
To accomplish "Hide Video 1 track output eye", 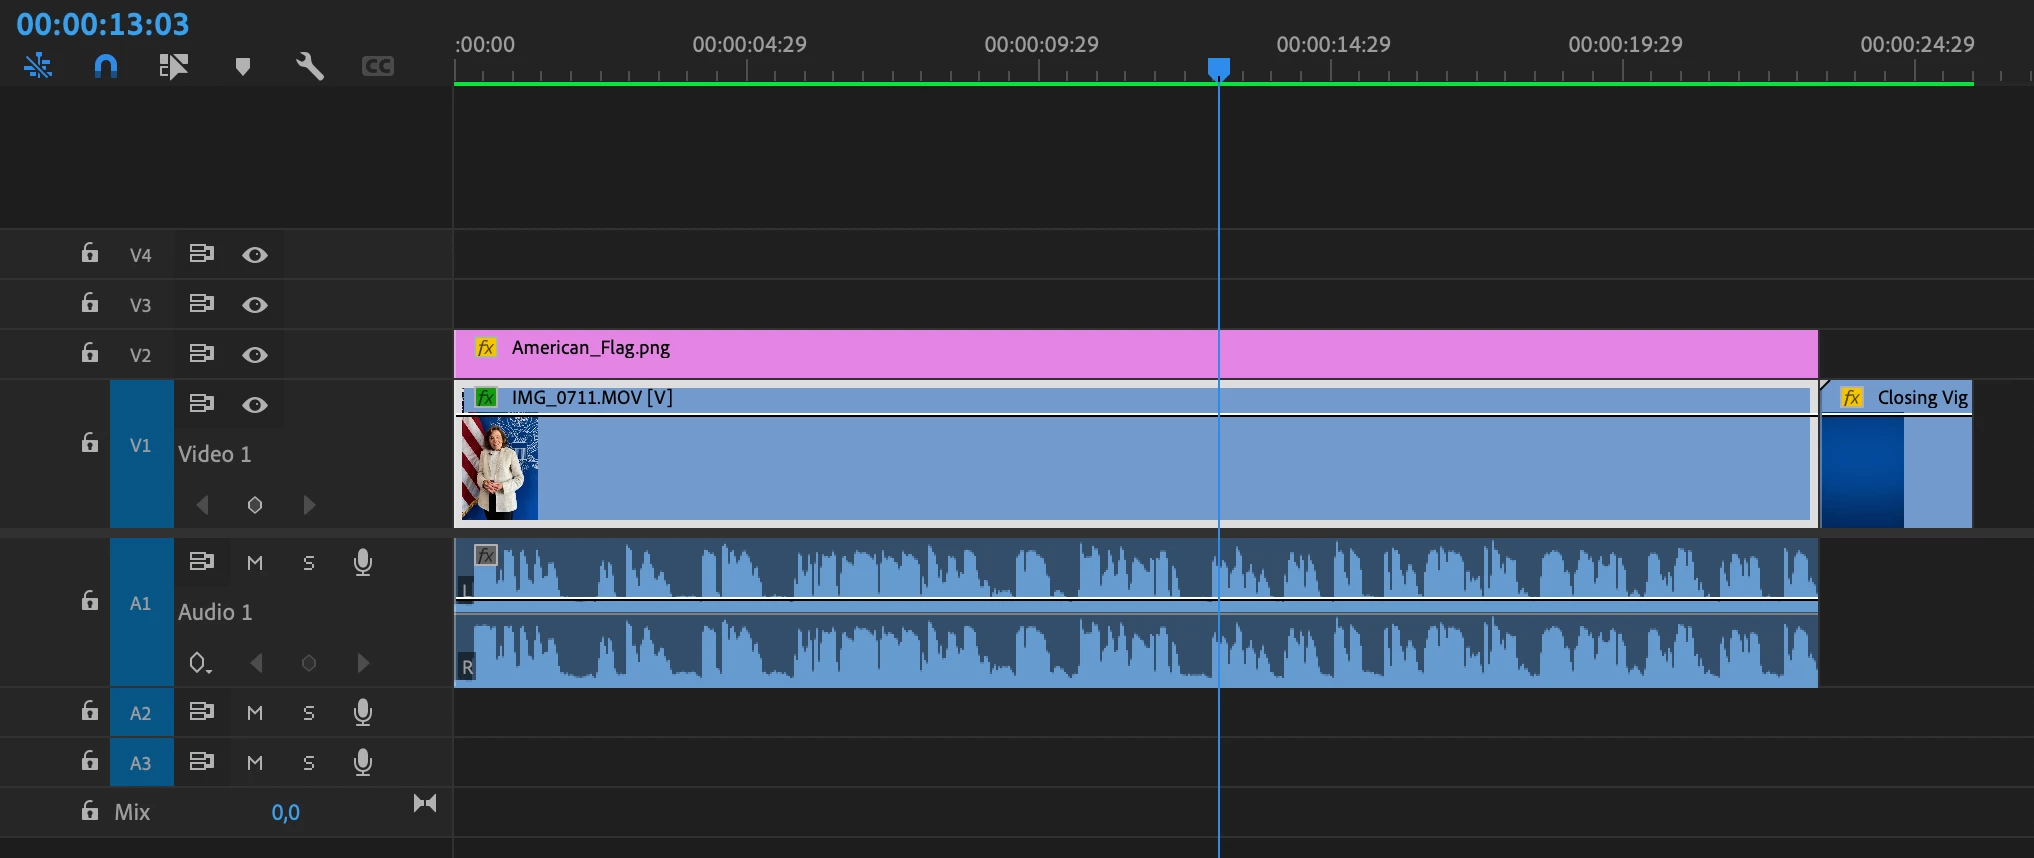I will [x=255, y=405].
